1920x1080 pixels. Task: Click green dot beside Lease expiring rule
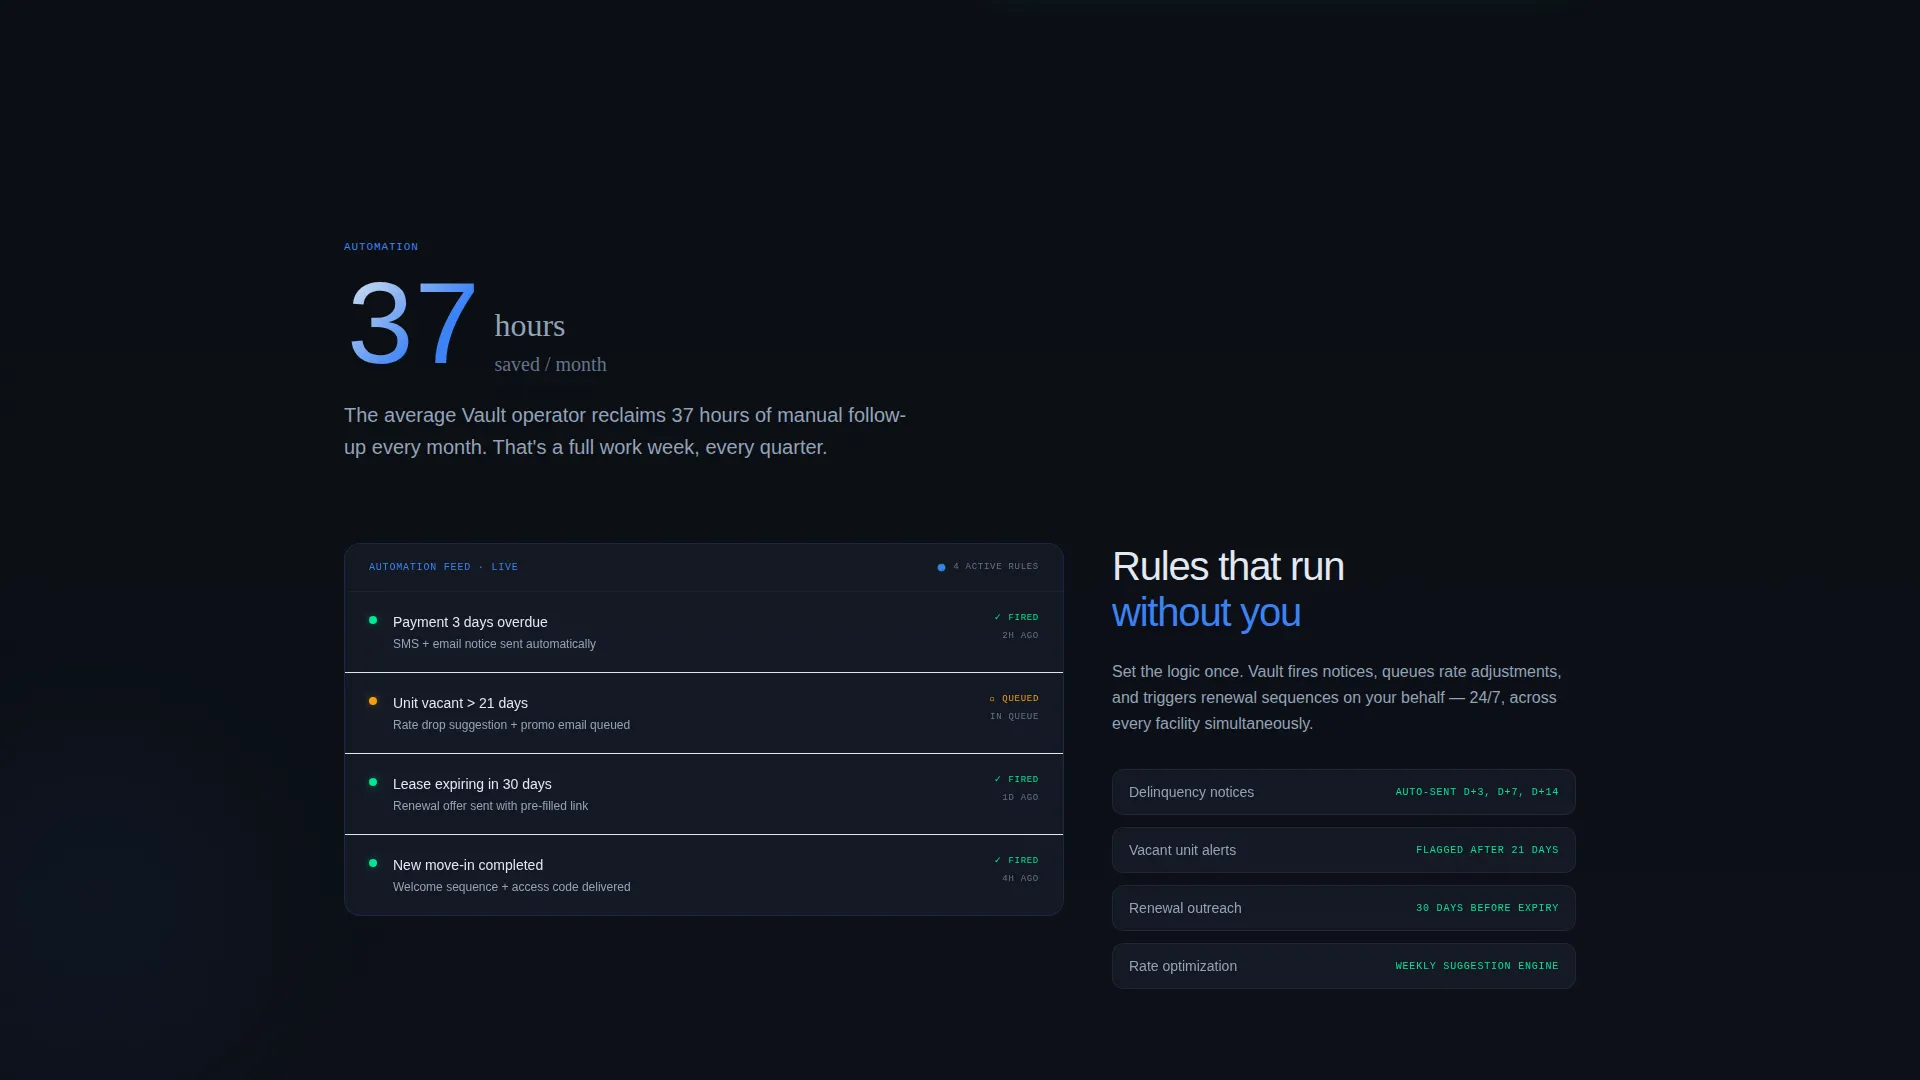373,782
